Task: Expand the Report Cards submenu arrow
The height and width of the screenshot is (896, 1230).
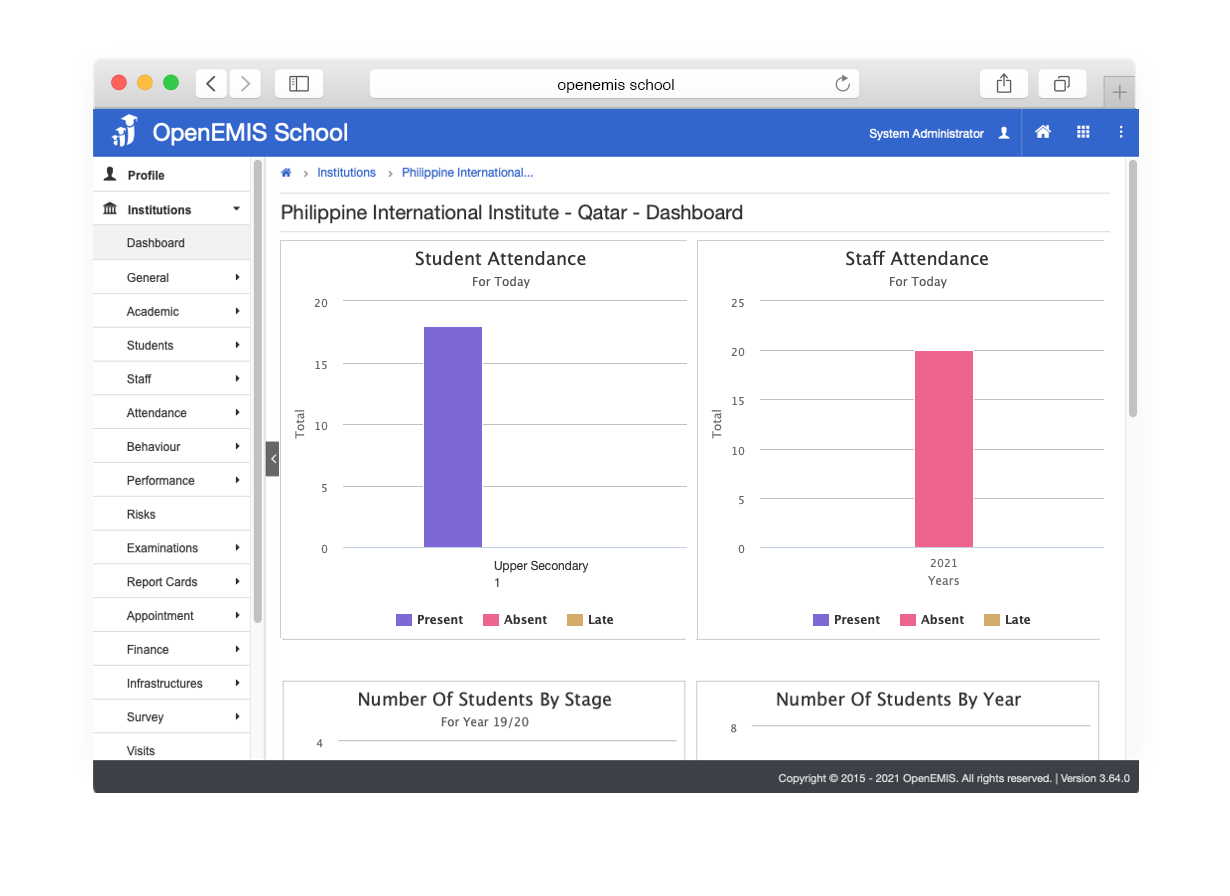Action: [238, 582]
